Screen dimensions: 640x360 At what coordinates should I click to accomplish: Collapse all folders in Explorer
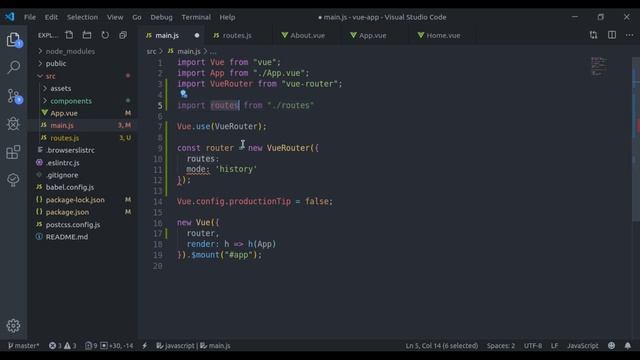coord(123,35)
